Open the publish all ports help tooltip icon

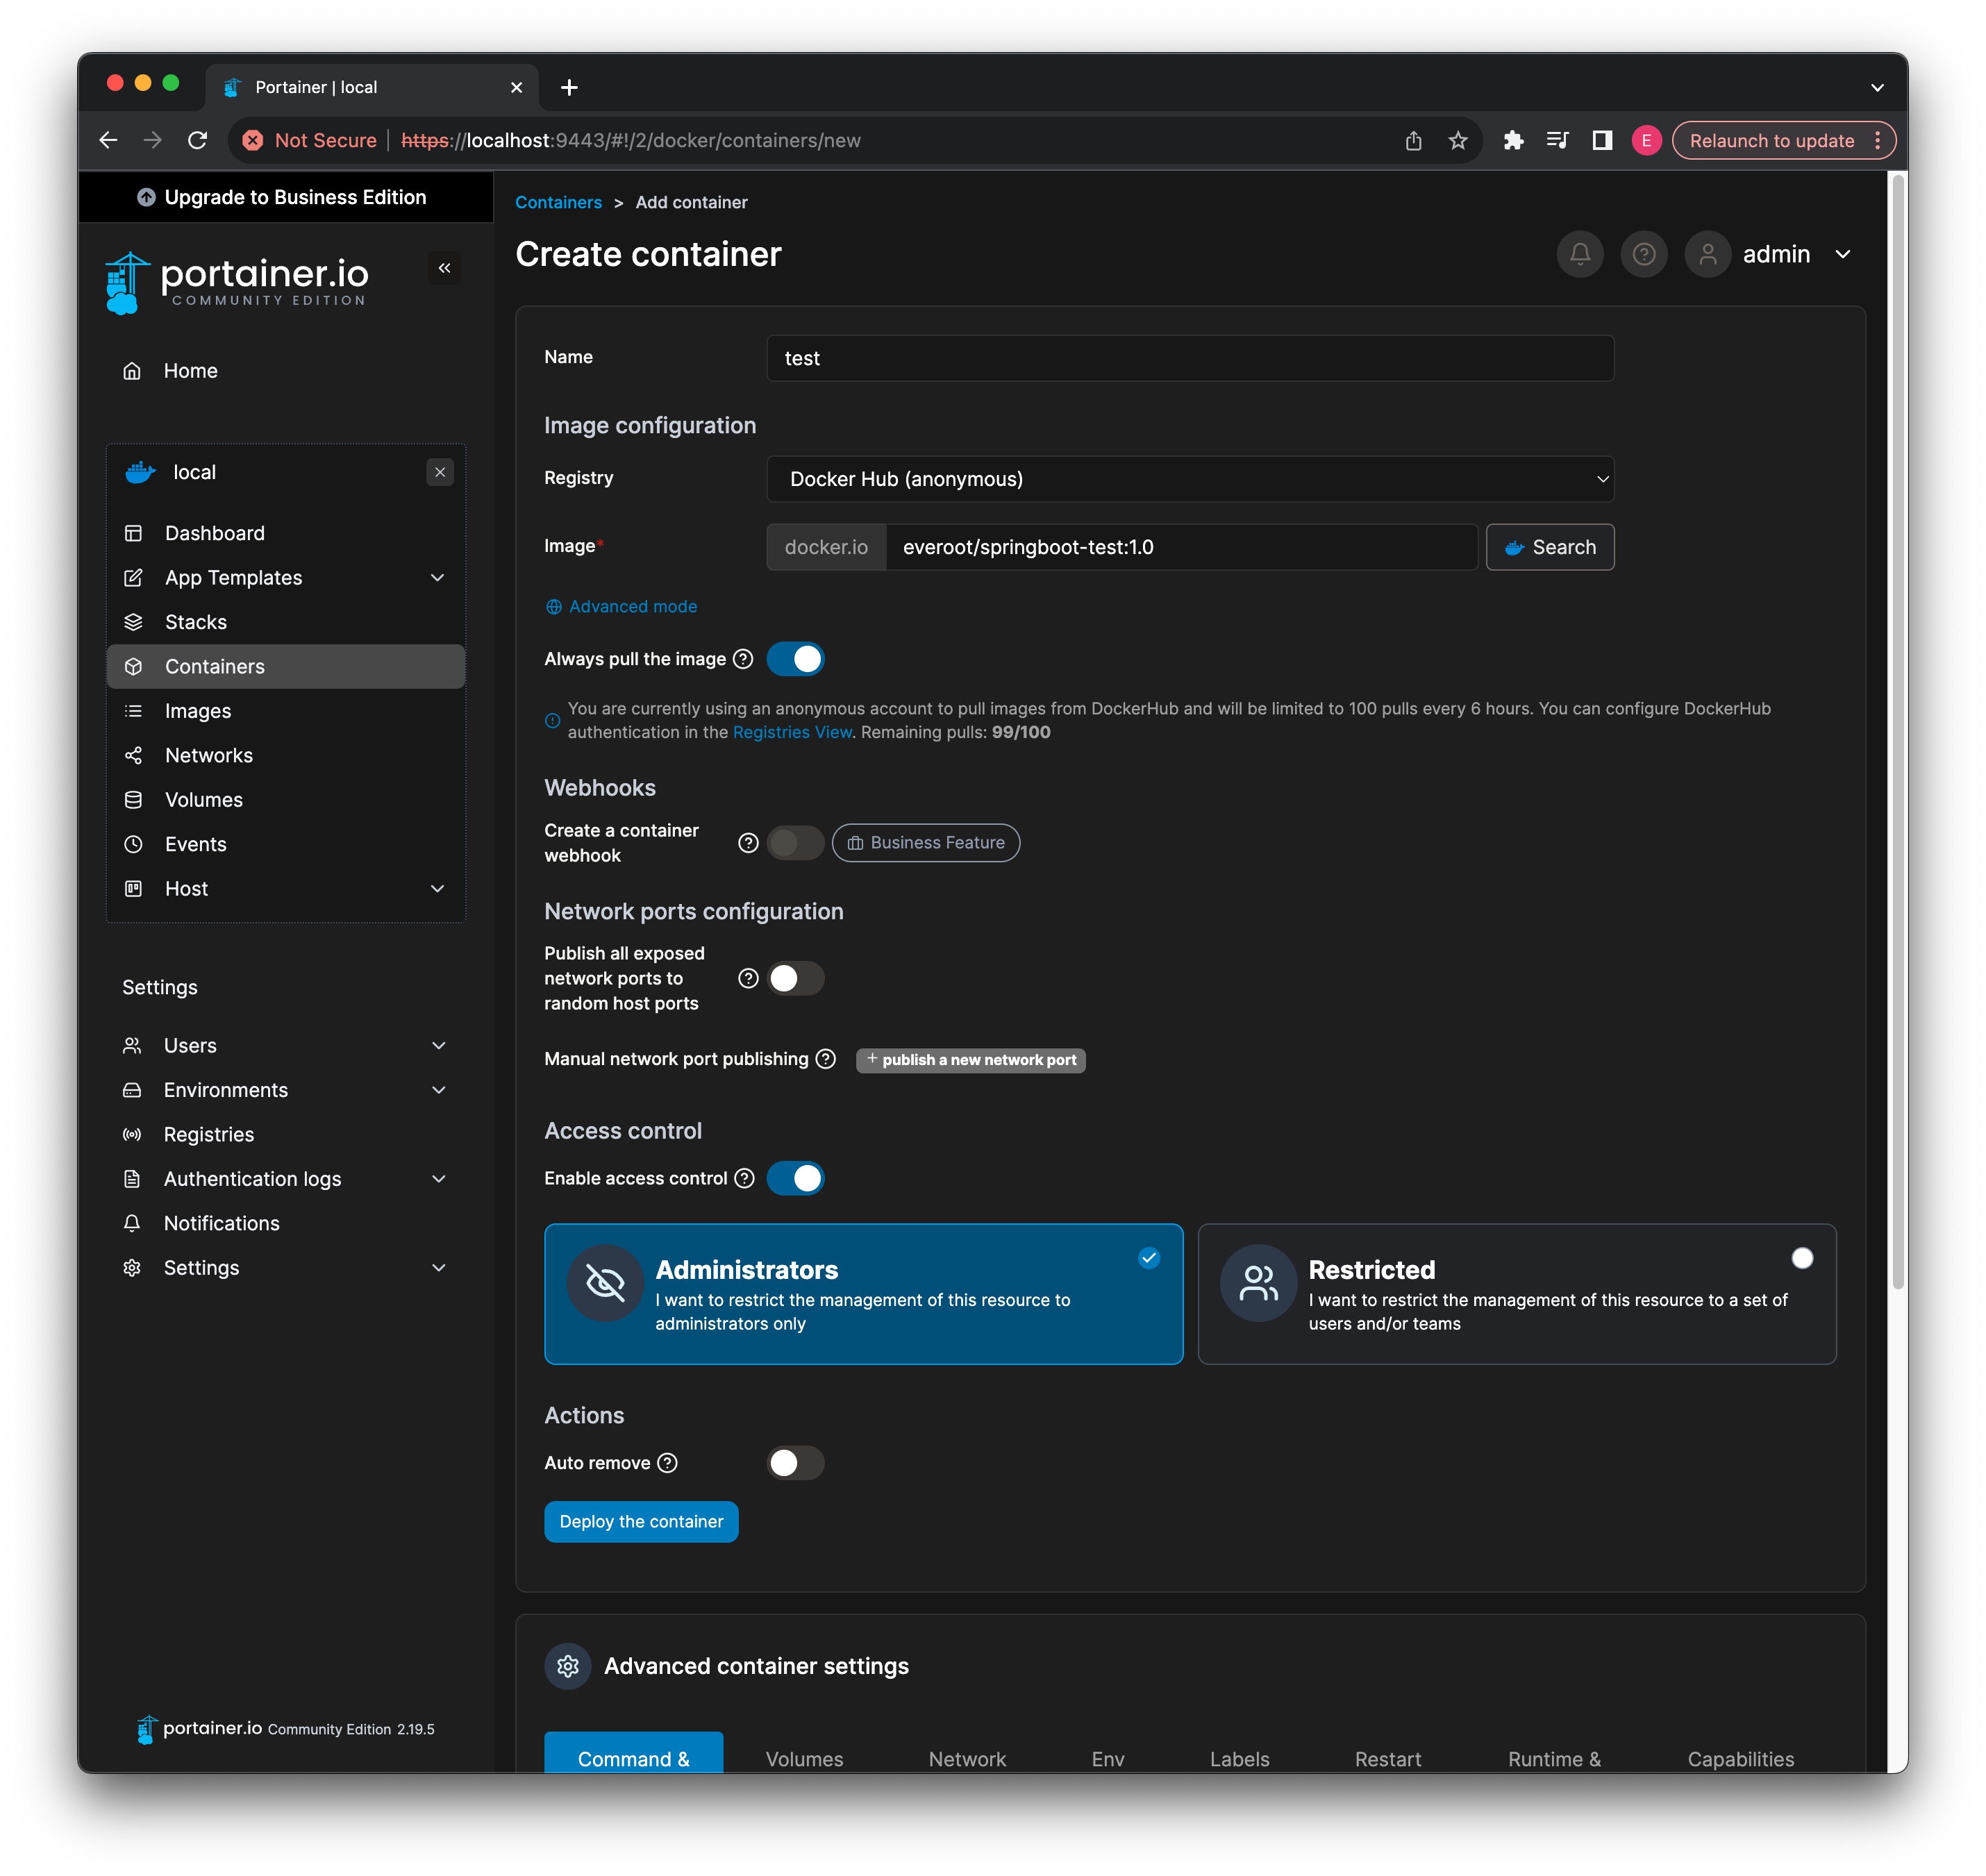click(748, 978)
